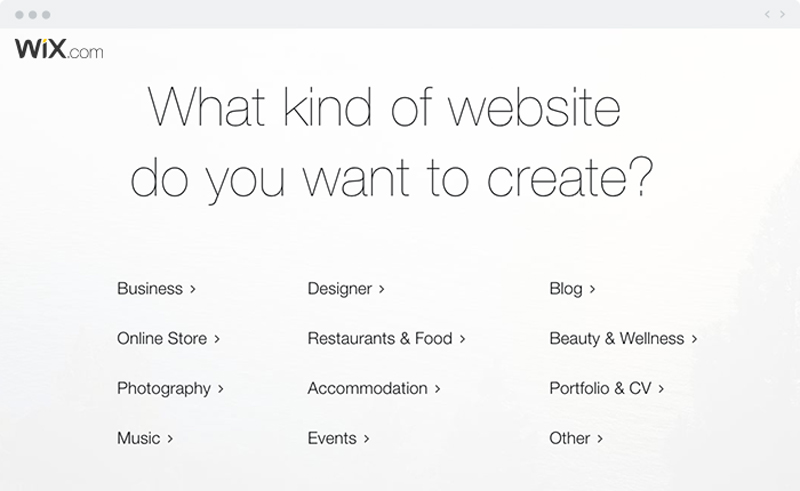Click the chevron next to Business
Screen dimensions: 800x491
click(x=193, y=289)
